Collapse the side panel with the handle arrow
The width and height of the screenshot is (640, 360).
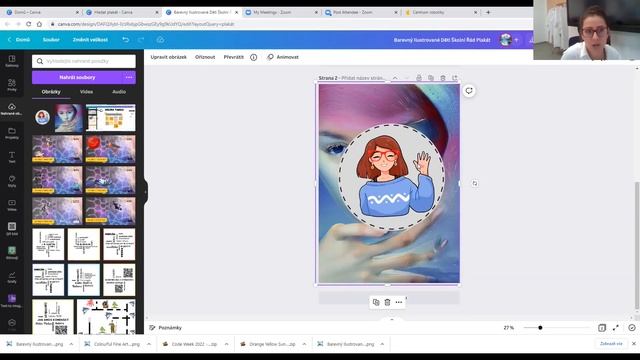pos(146,191)
